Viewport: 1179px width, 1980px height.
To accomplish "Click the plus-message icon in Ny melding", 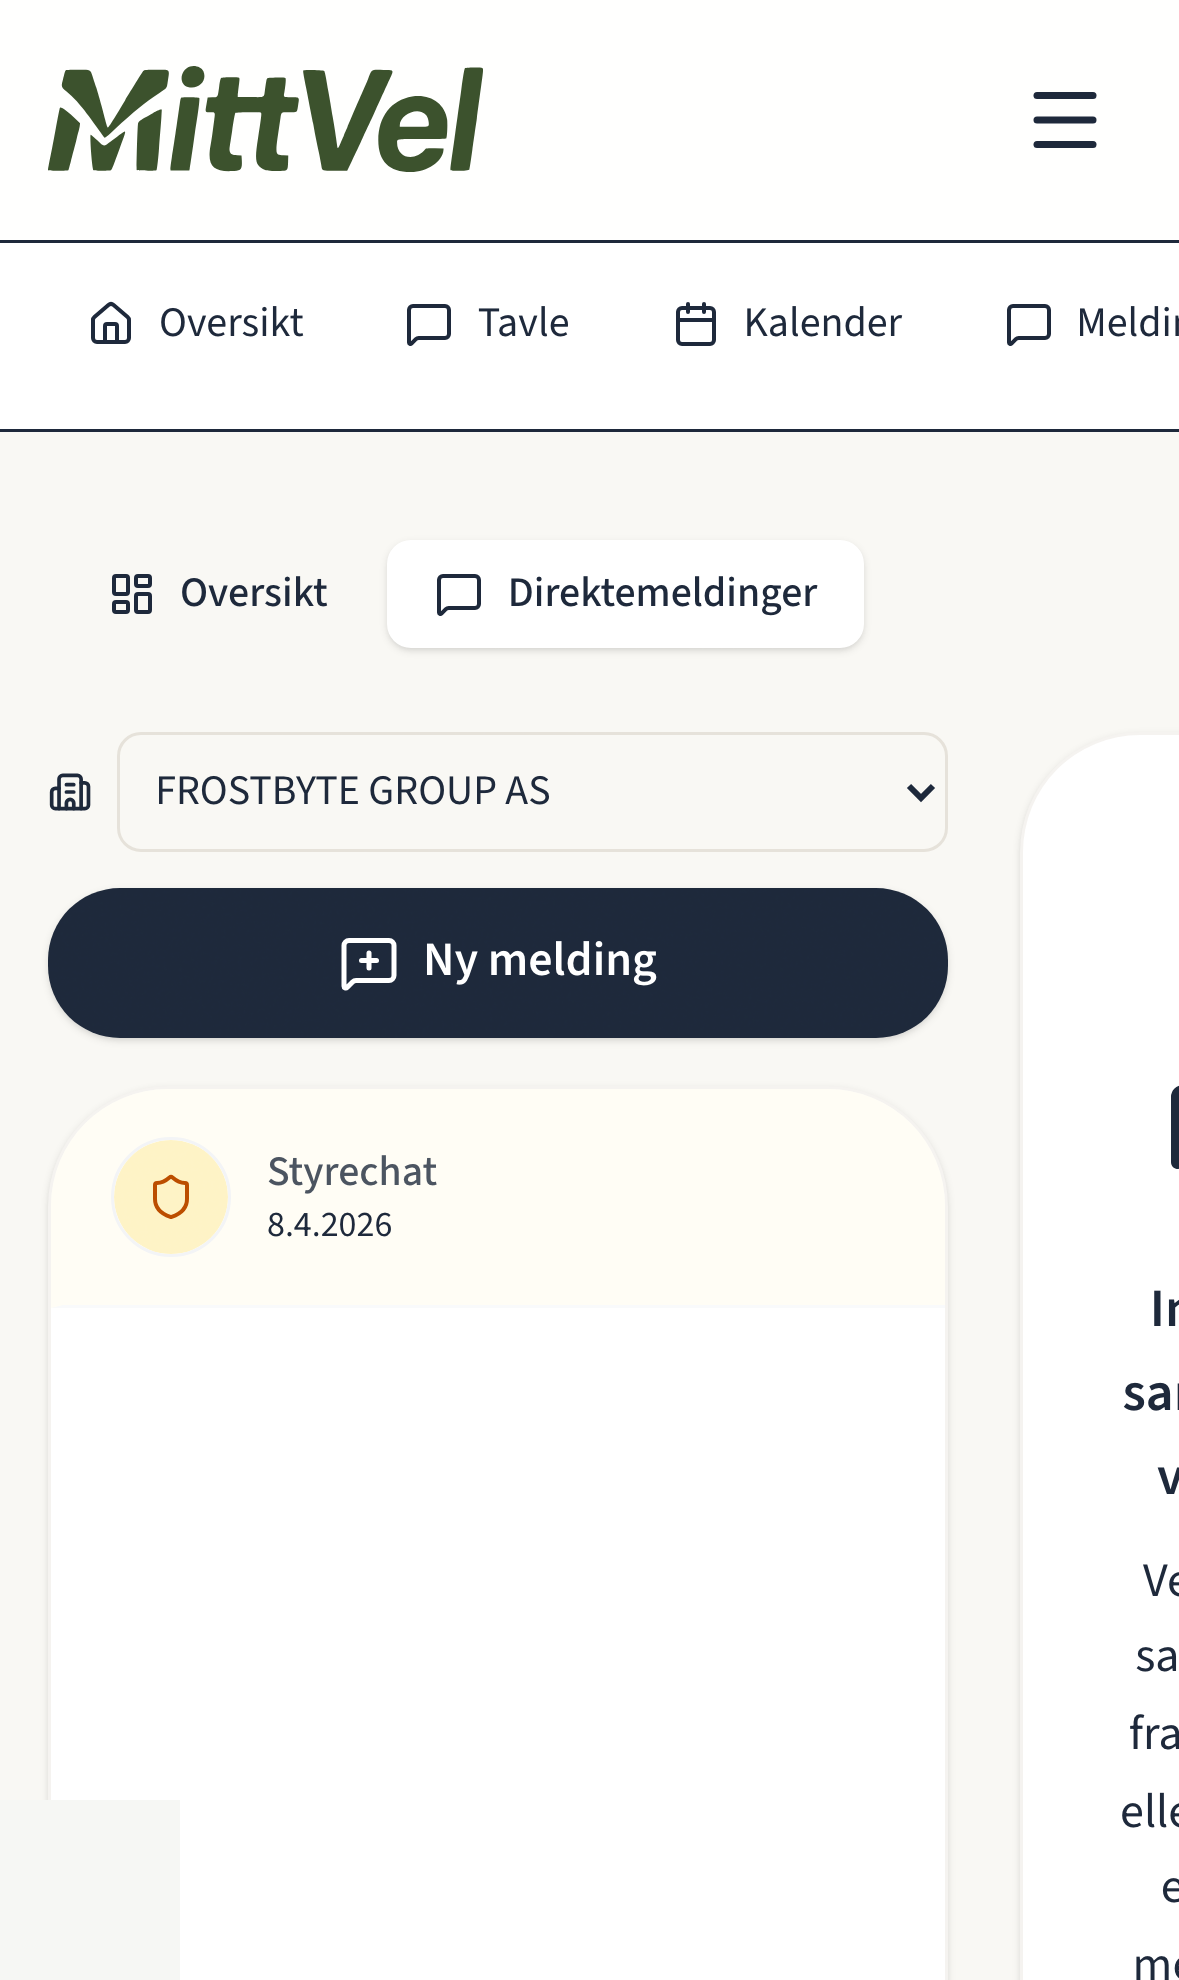I will 369,962.
